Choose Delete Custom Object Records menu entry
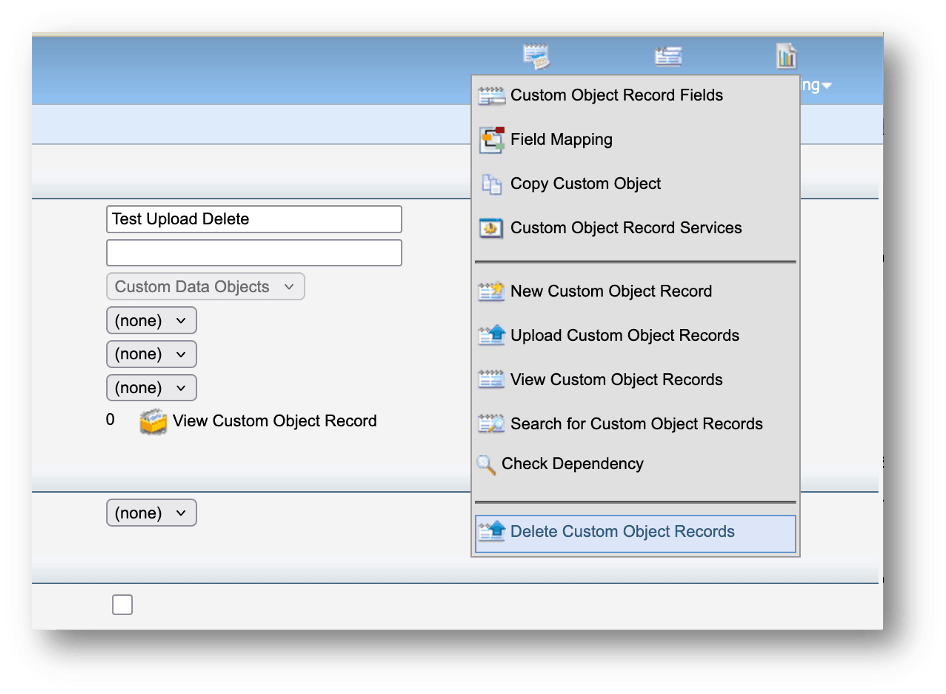The image size is (946, 694). pos(635,533)
